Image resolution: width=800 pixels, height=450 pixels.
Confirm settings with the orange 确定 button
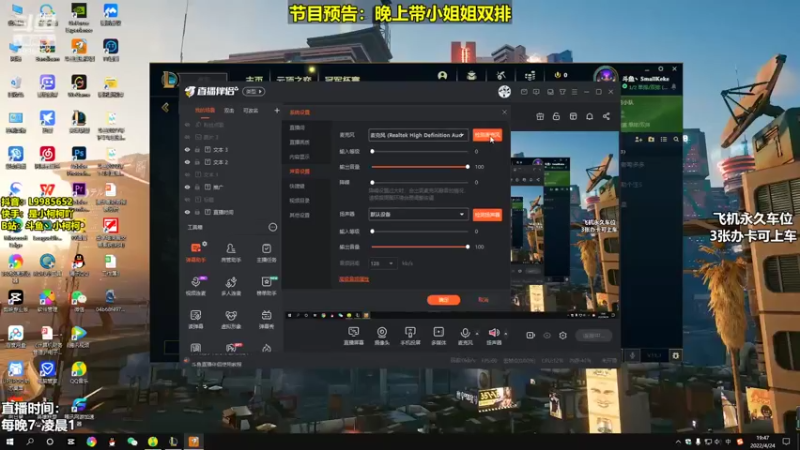coord(443,300)
